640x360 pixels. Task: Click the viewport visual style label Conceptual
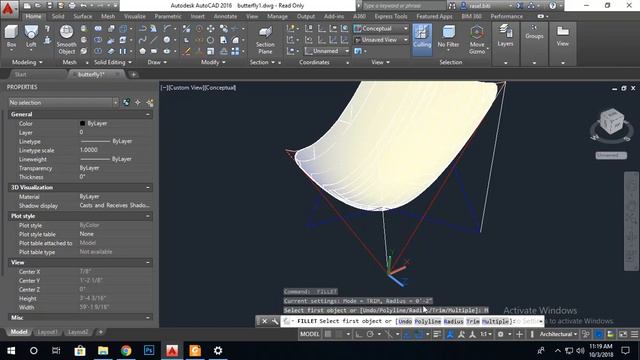[x=220, y=87]
